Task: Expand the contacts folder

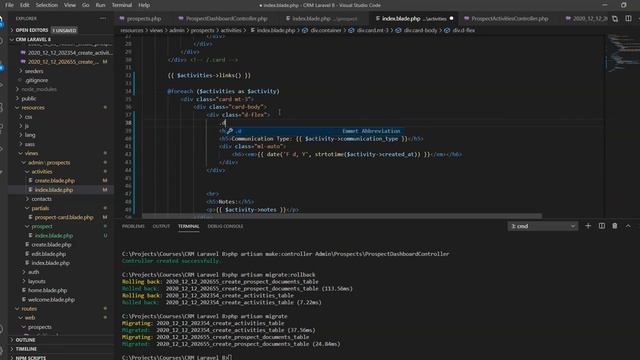Action: point(41,199)
